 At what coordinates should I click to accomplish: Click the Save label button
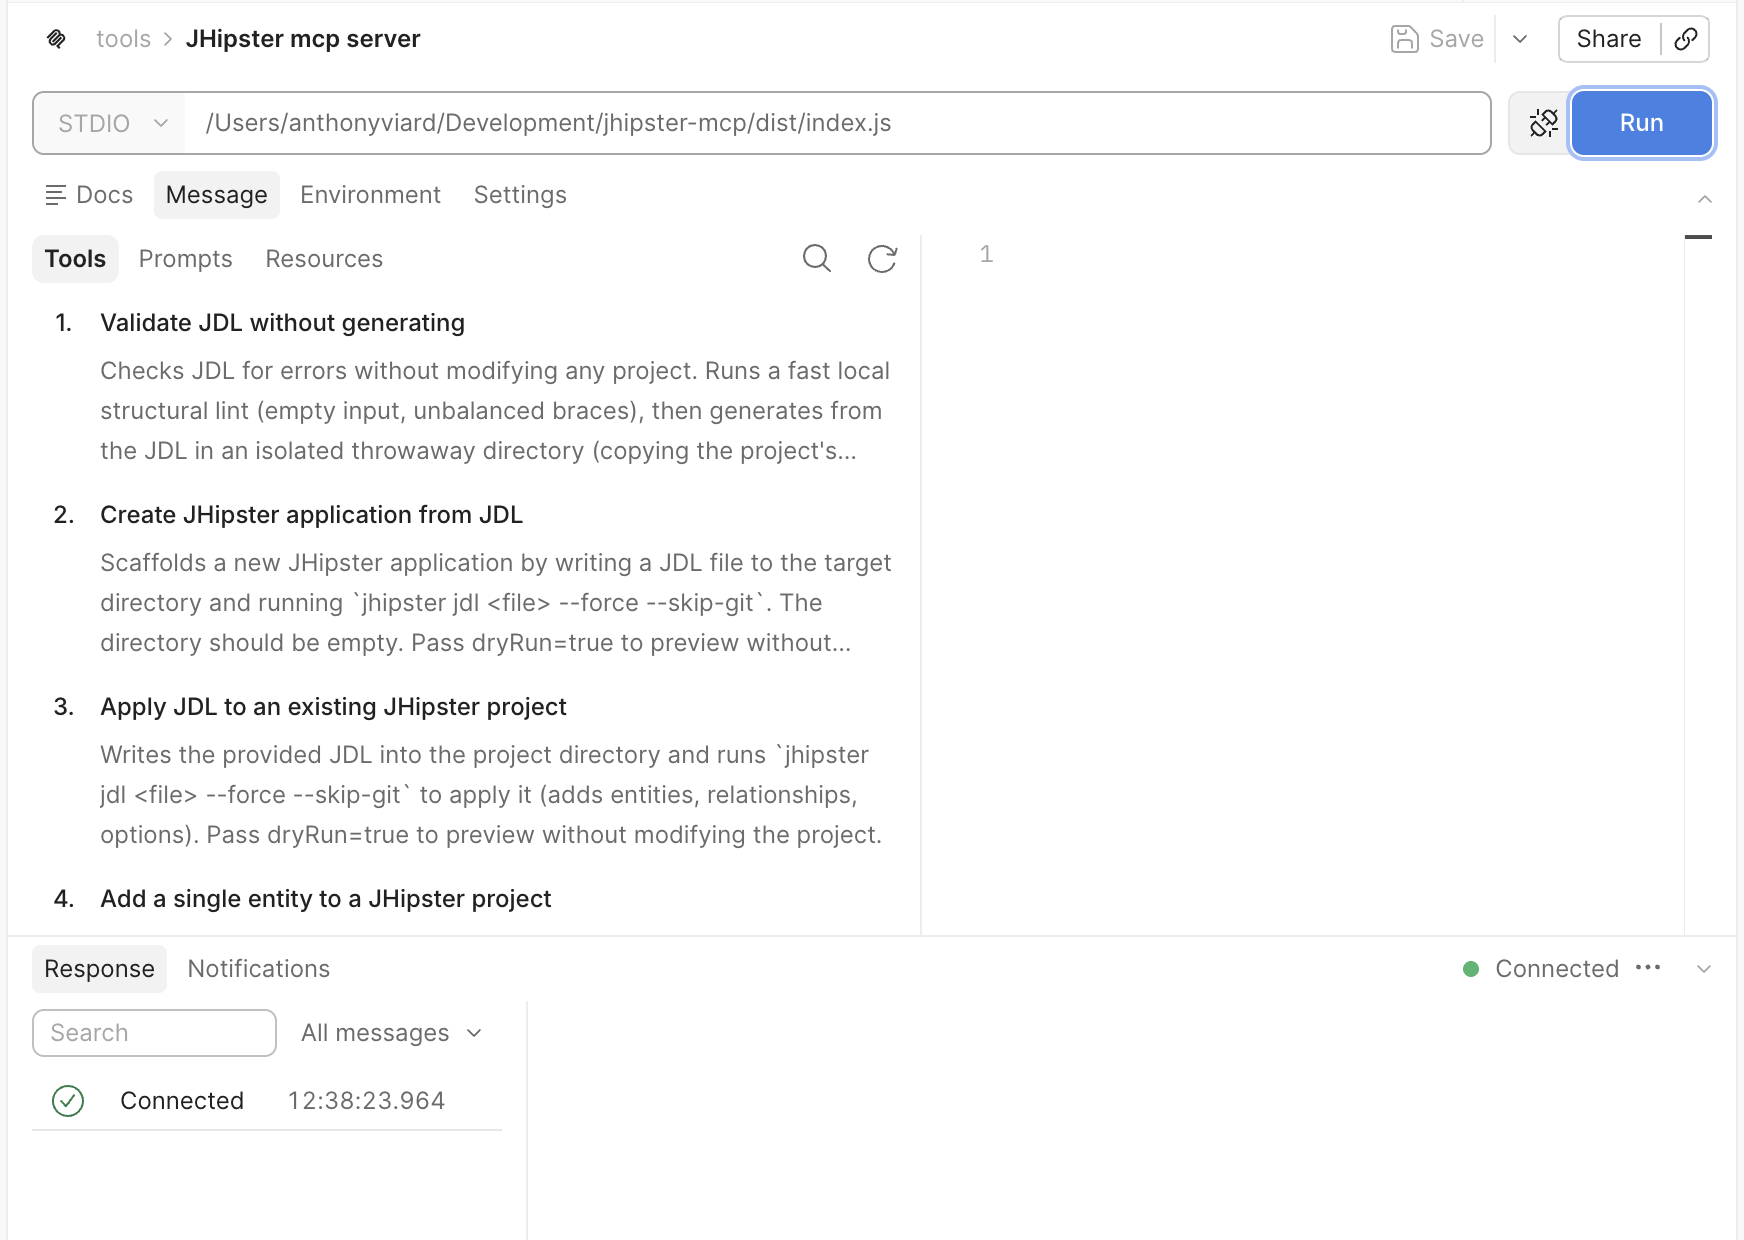tap(1456, 39)
